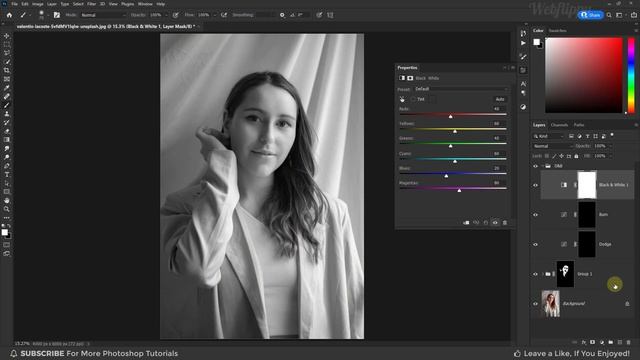Reset adjustment defaults in Properties panel
This screenshot has height=360, width=640.
[x=486, y=223]
